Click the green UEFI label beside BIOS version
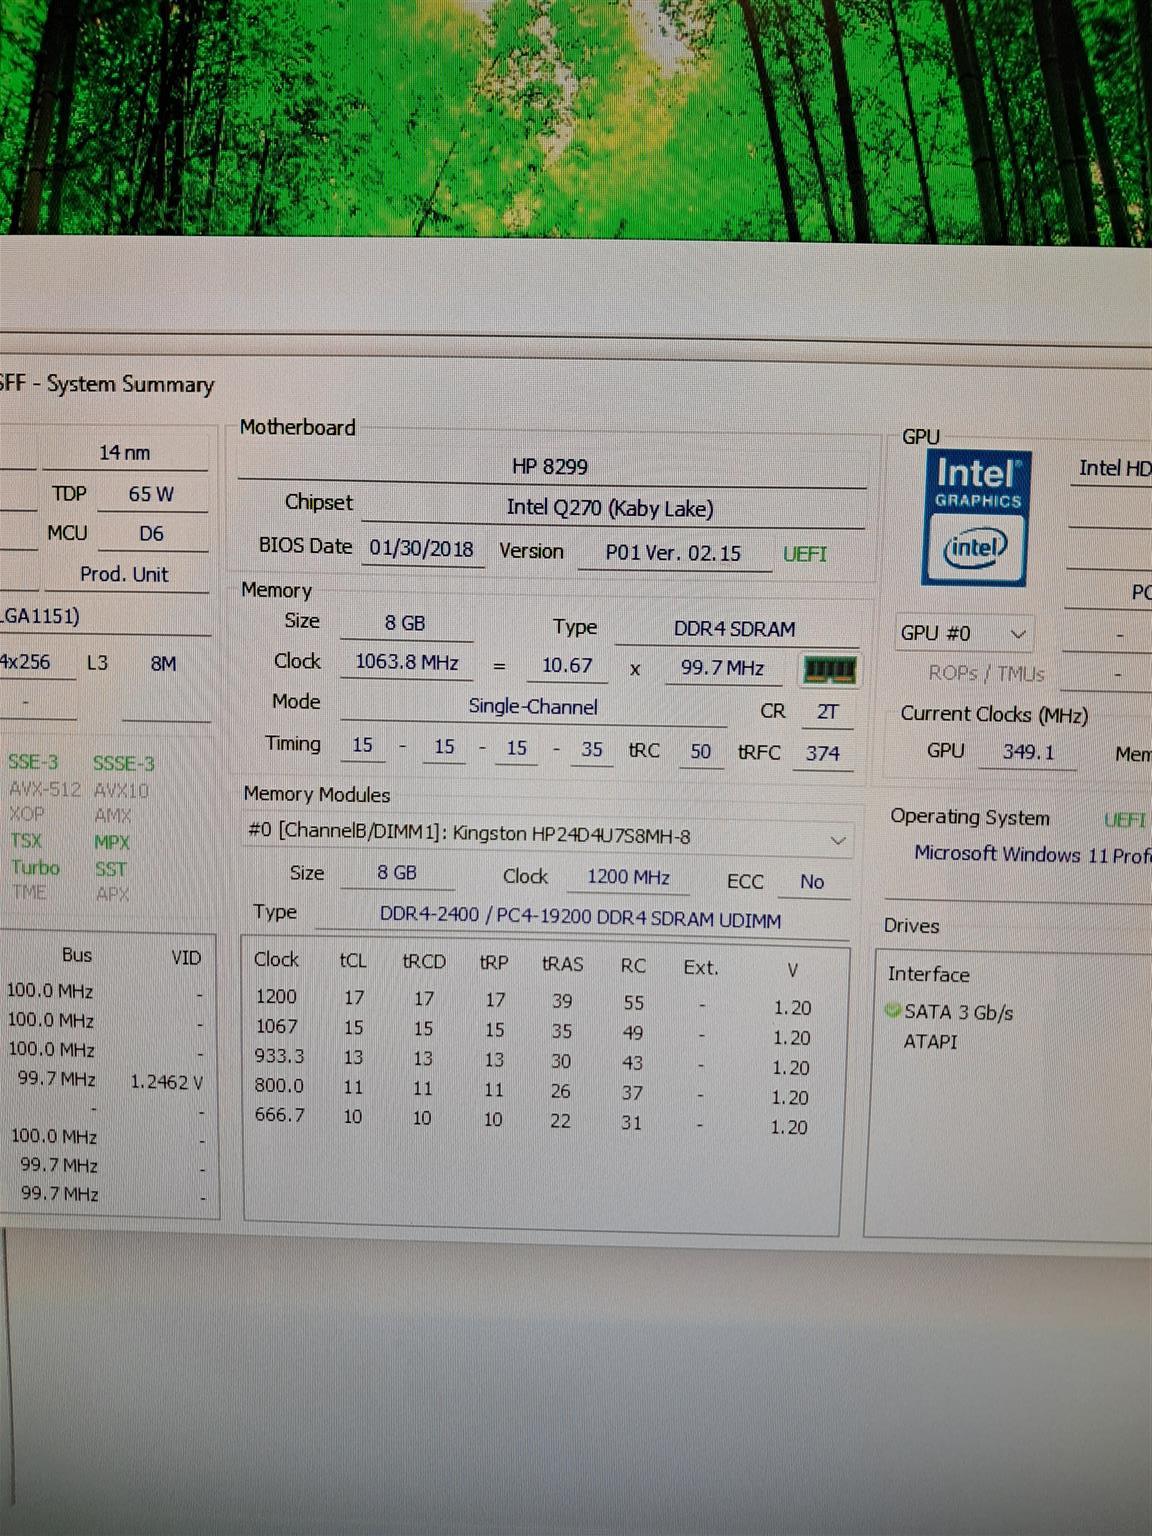1152x1536 pixels. [804, 554]
